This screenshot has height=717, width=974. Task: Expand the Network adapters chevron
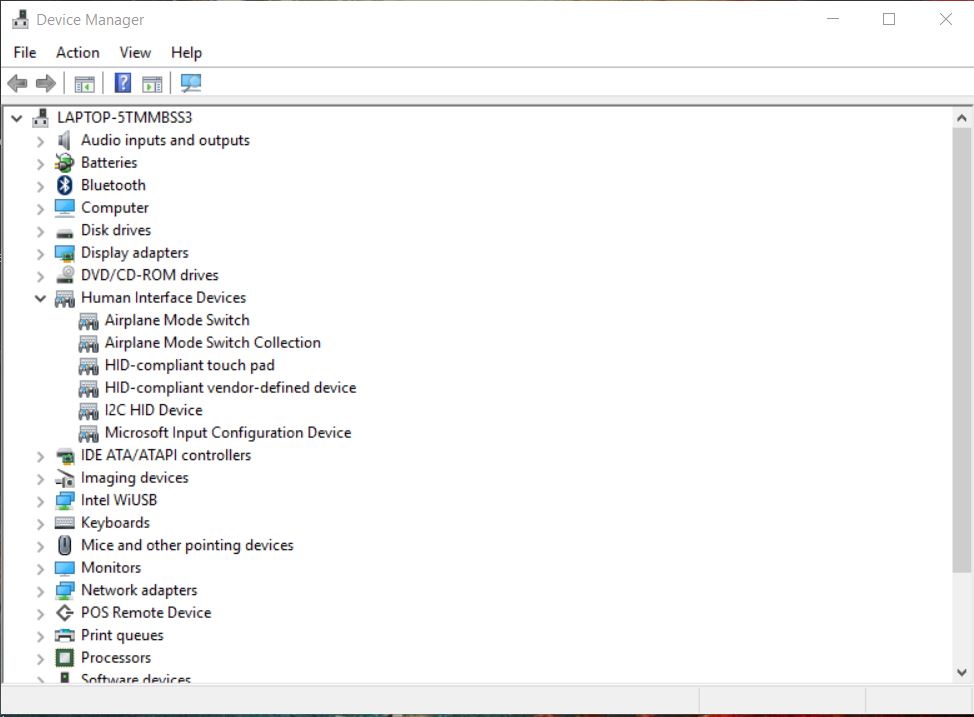(40, 591)
